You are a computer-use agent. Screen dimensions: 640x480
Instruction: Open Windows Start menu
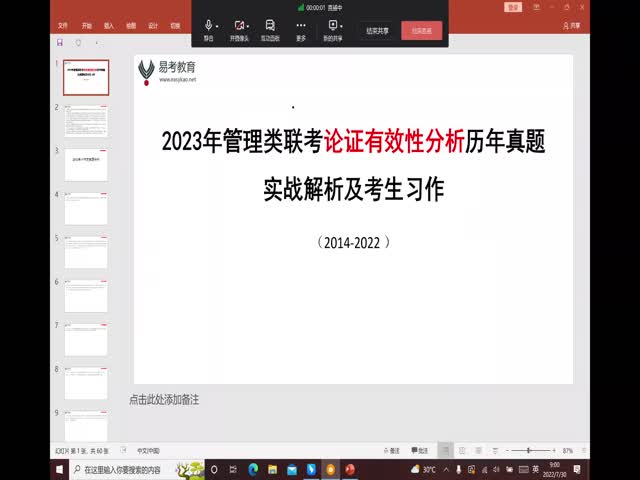tap(60, 470)
